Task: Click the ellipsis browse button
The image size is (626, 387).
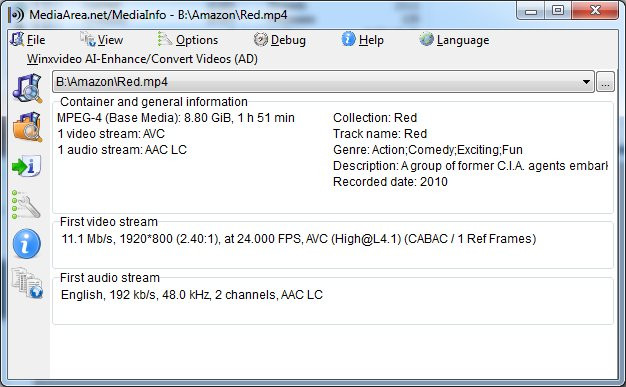Action: [x=605, y=82]
